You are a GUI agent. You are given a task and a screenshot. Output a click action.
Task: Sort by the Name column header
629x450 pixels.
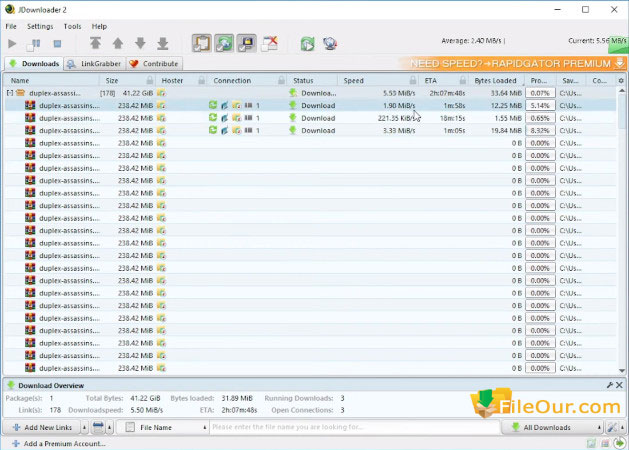(20, 81)
